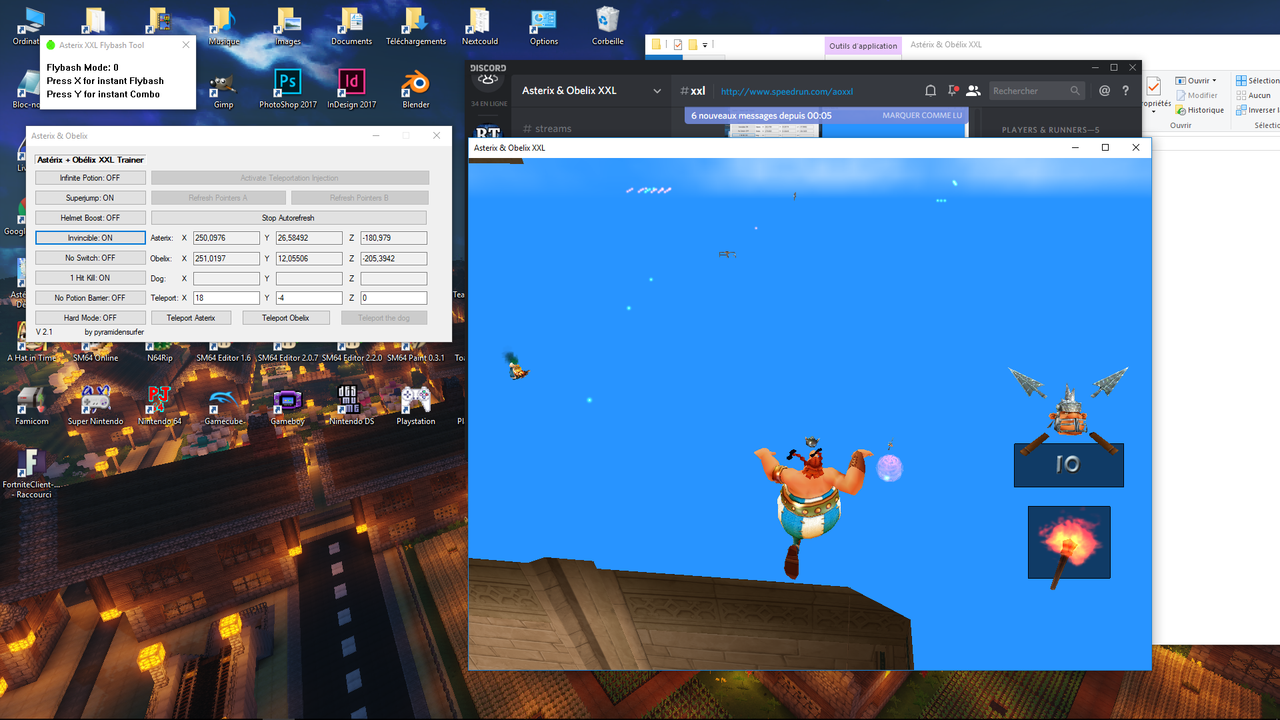Open the Gameboy emulator shortcut
The image size is (1280, 720).
point(288,406)
